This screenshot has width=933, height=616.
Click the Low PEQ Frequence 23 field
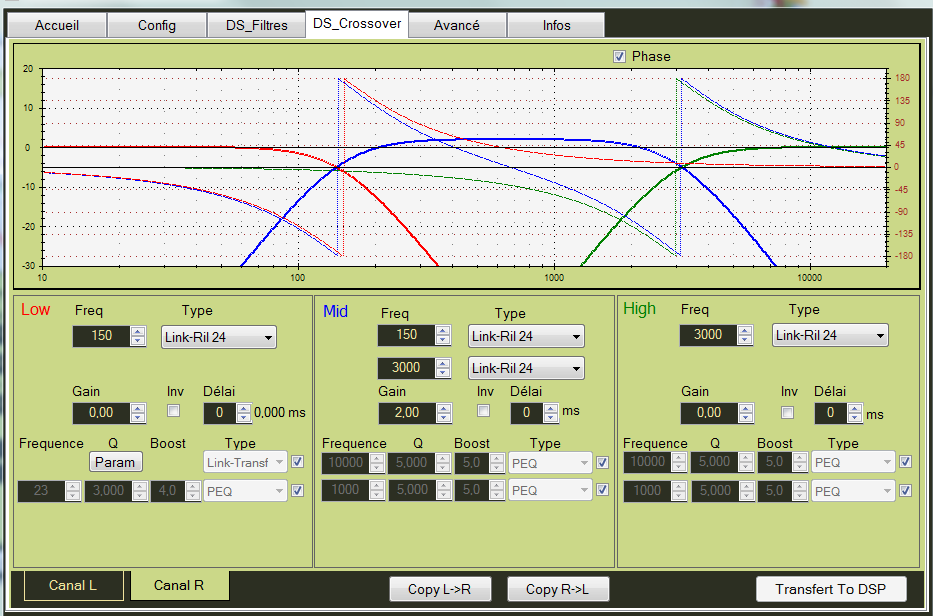click(x=41, y=491)
